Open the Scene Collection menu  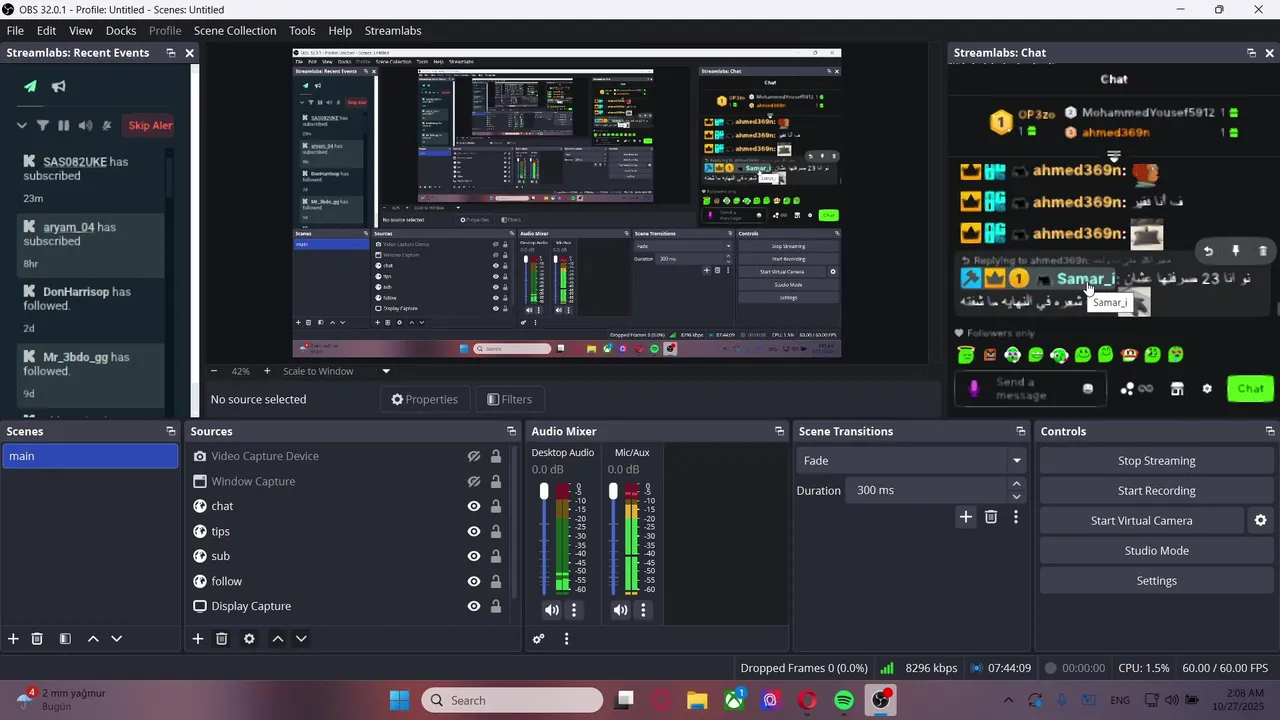coord(235,30)
